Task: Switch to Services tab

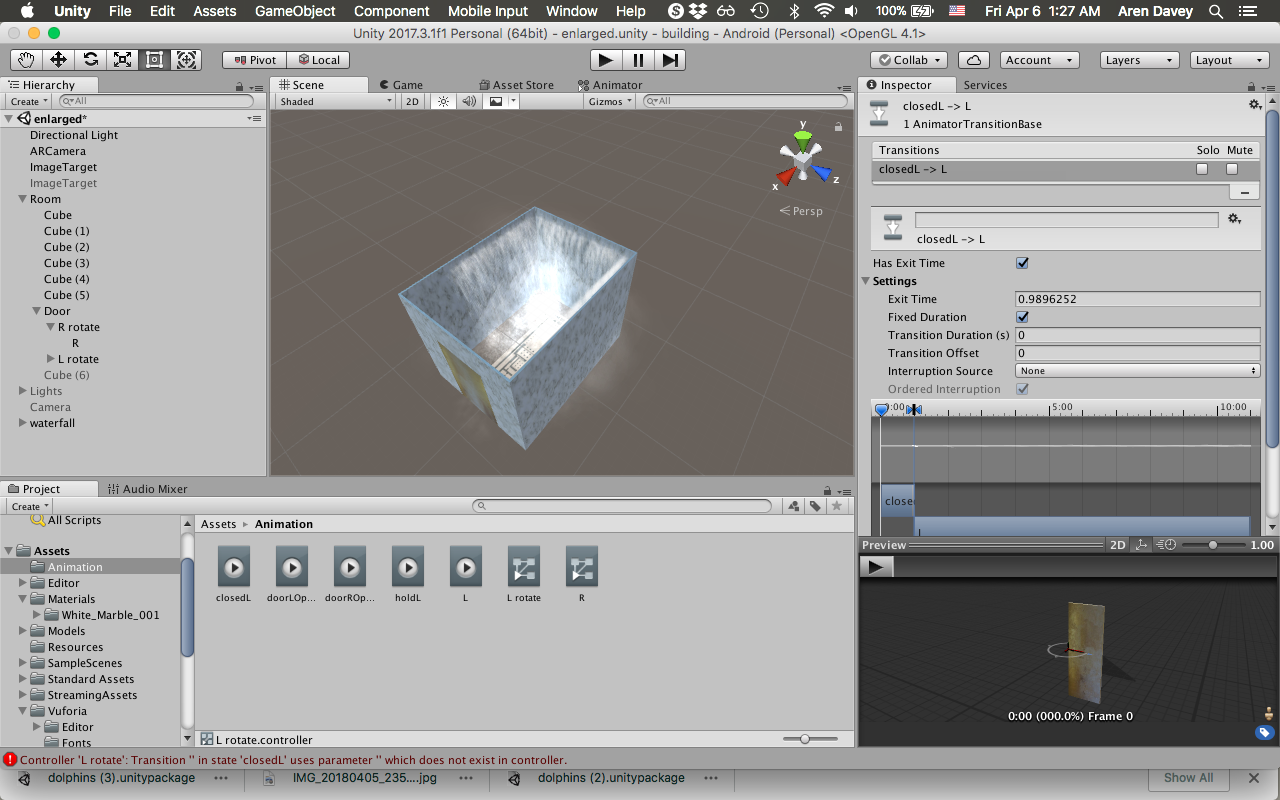Action: tap(985, 85)
